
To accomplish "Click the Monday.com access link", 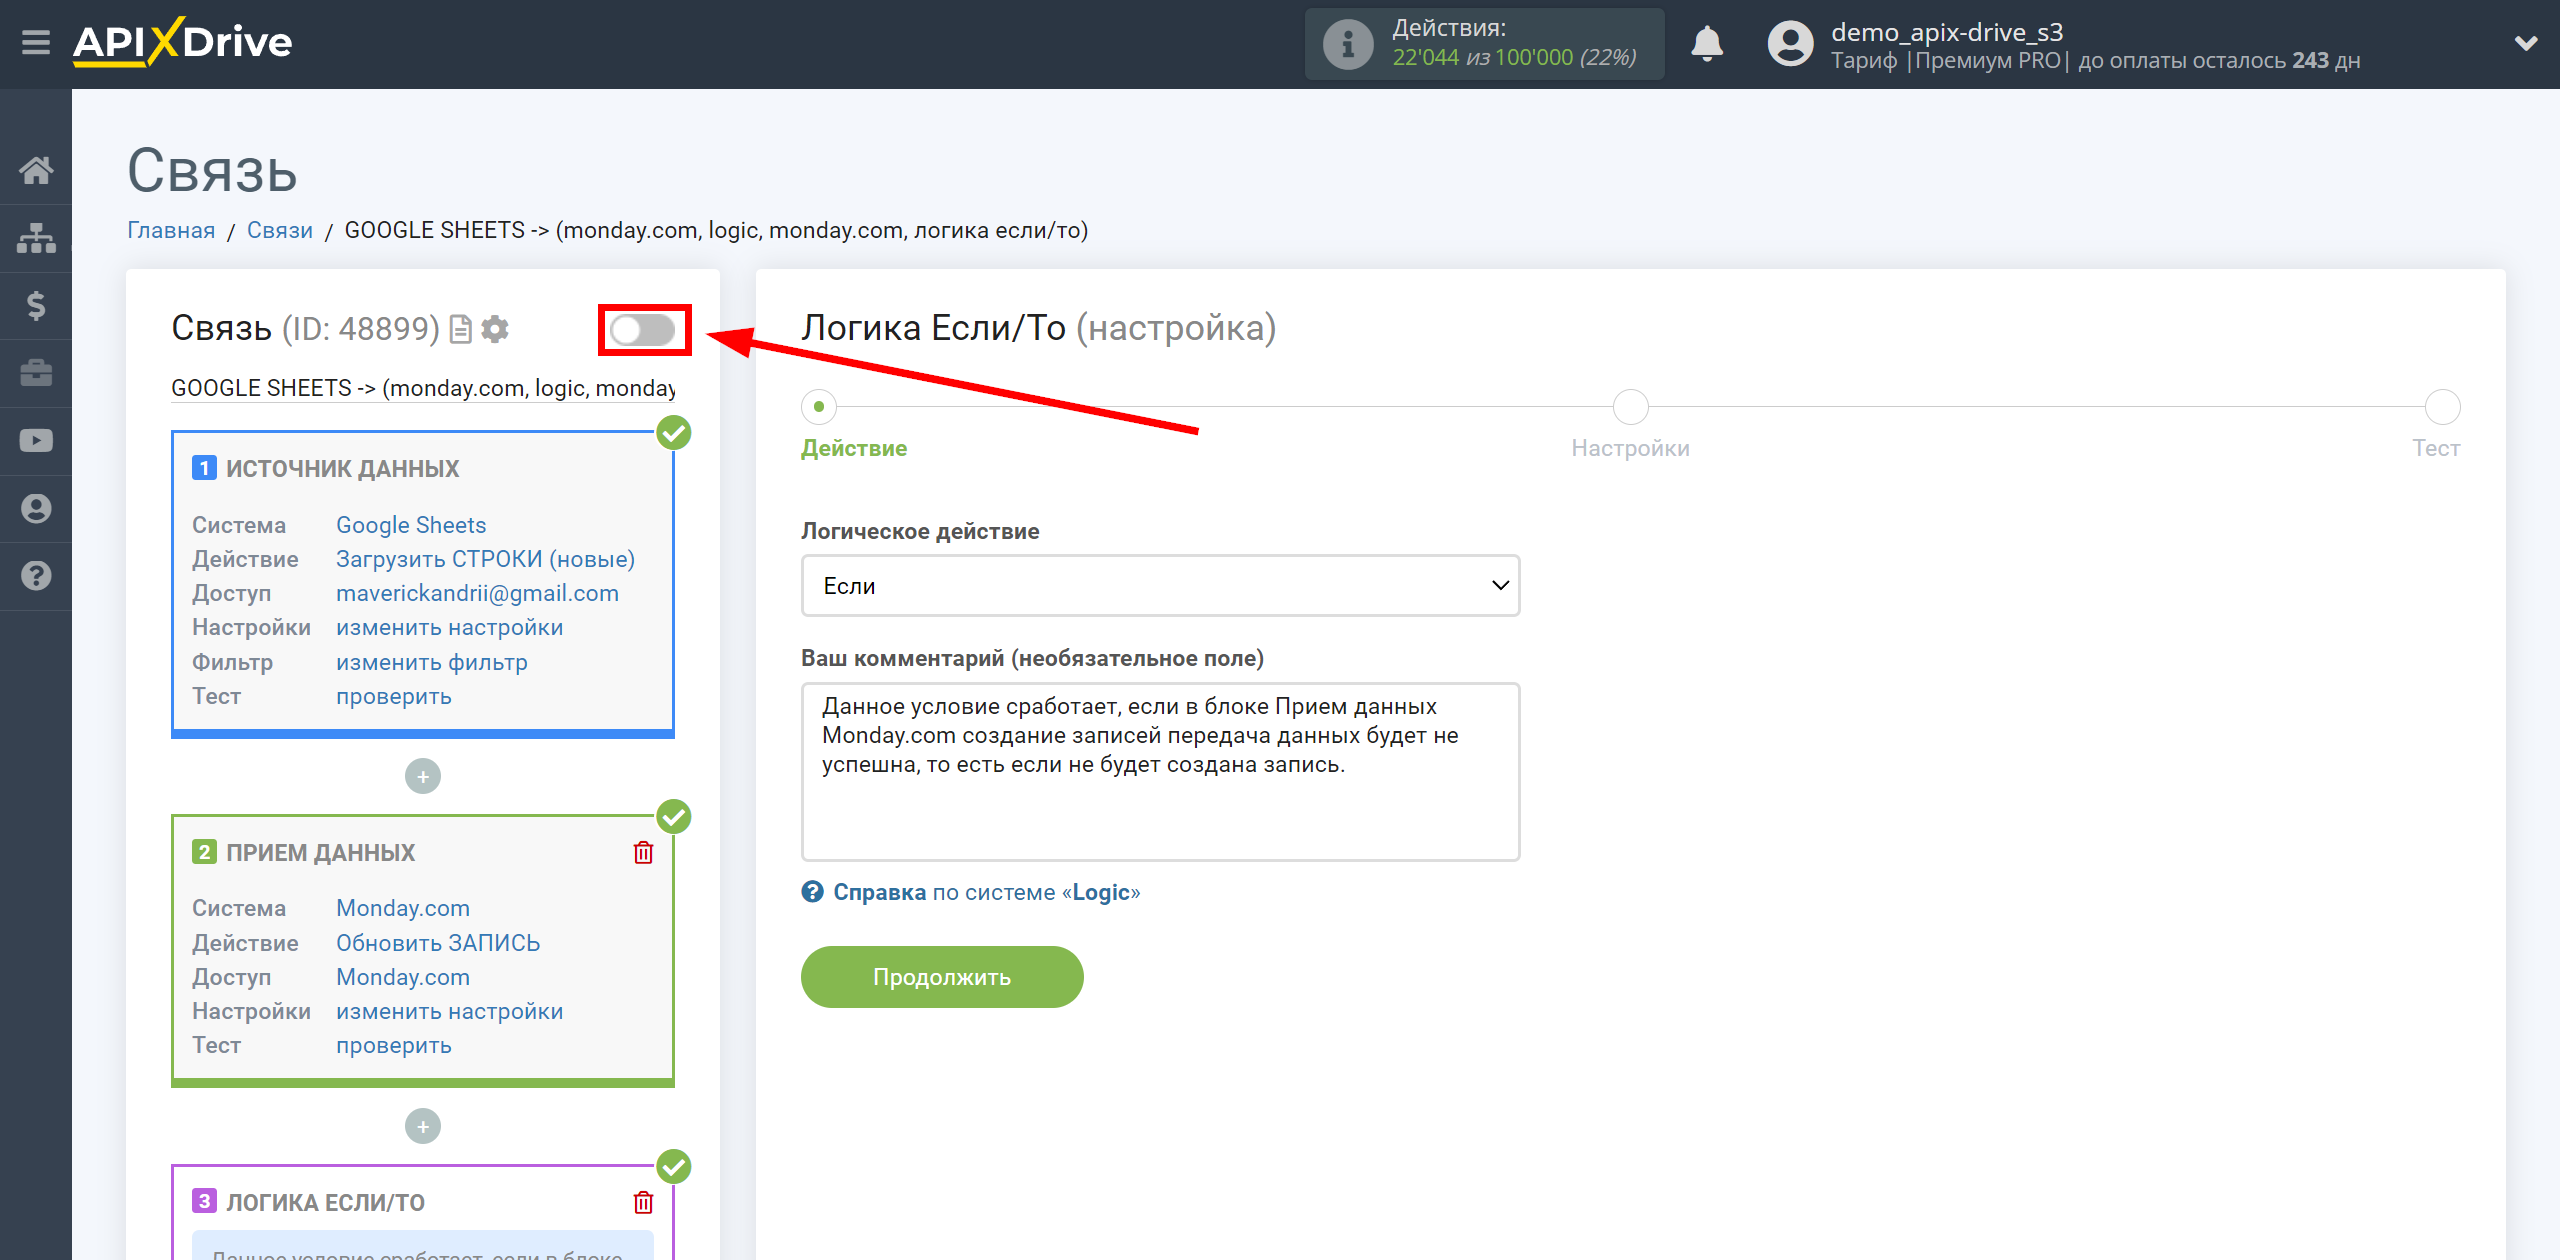I will coord(403,977).
